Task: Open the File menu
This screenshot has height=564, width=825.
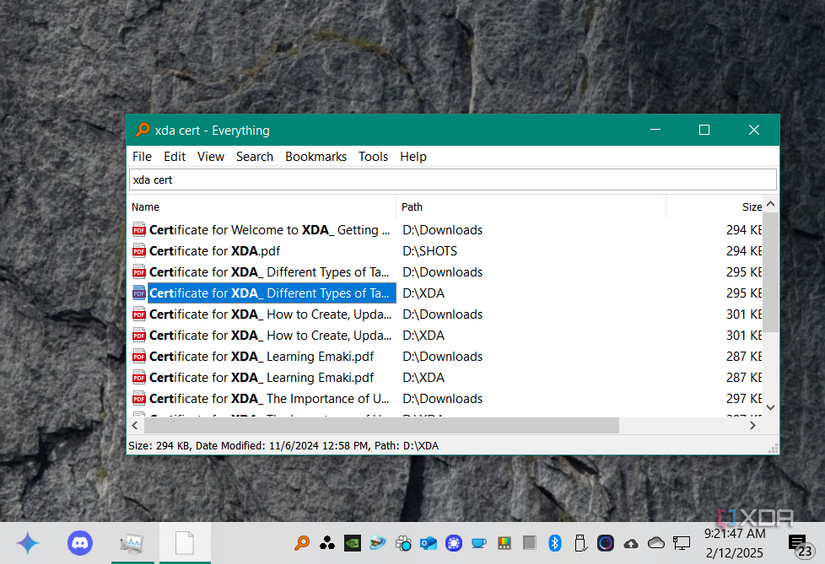Action: 142,157
